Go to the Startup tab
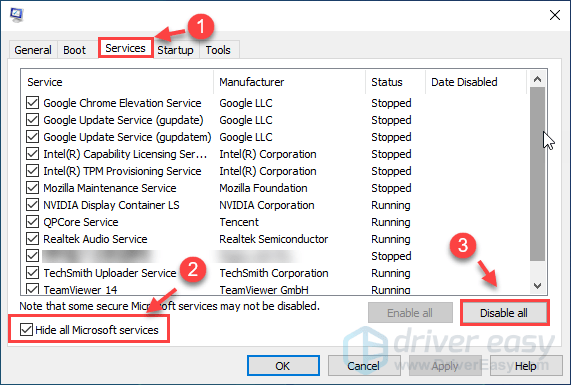 click(x=176, y=50)
